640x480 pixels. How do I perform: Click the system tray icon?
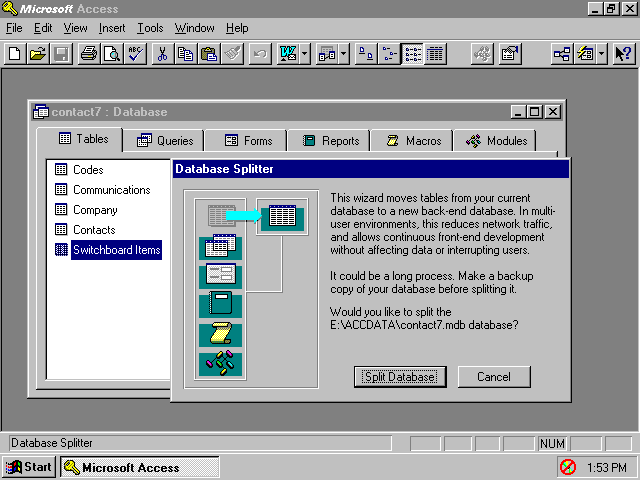(568, 467)
